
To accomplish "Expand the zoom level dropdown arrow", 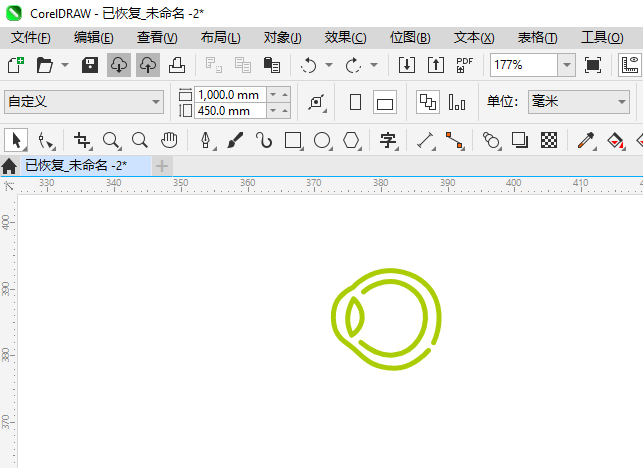I will (x=567, y=65).
